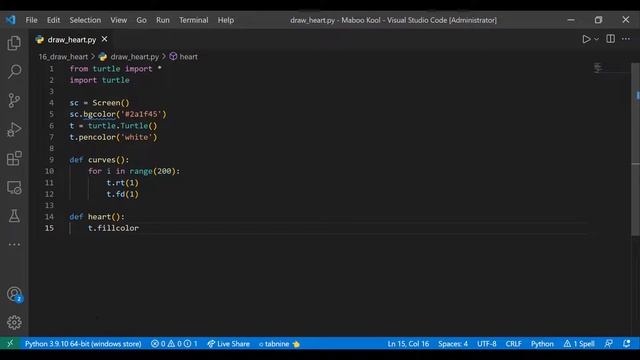Change indentation via Spaces: 4
The height and width of the screenshot is (360, 640).
pos(453,344)
